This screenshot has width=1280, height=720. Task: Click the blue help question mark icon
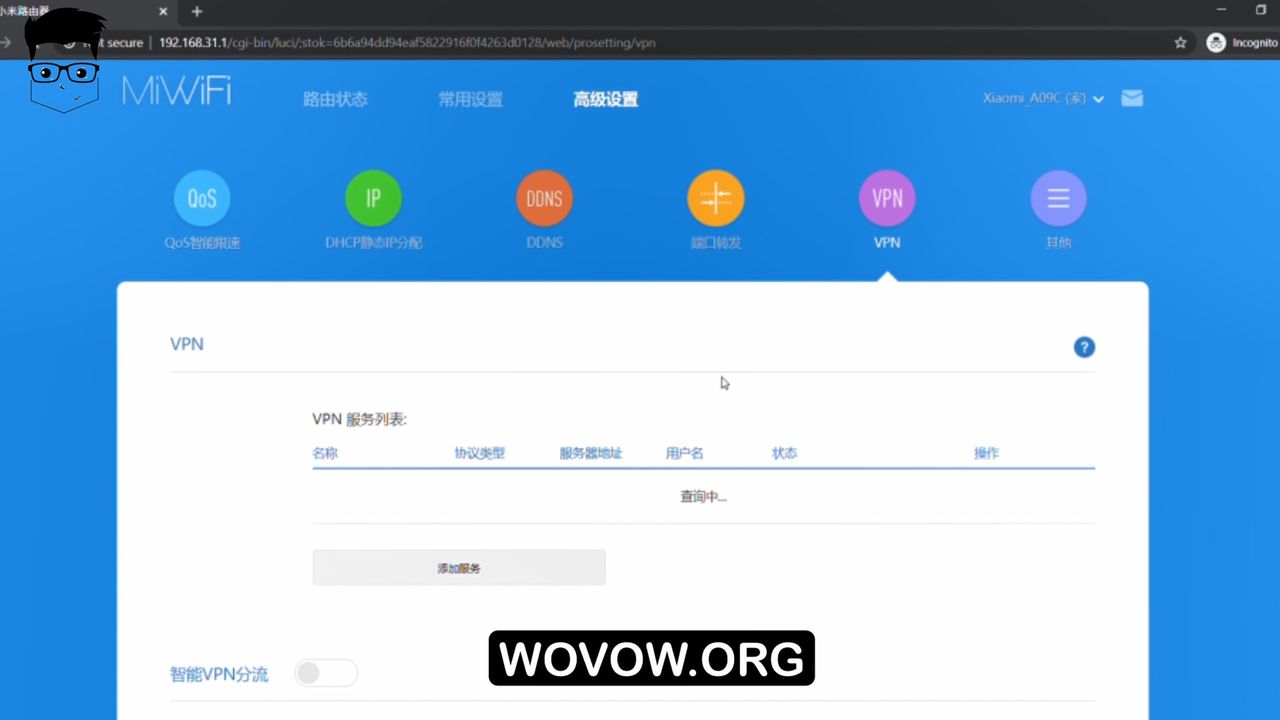pyautogui.click(x=1084, y=347)
